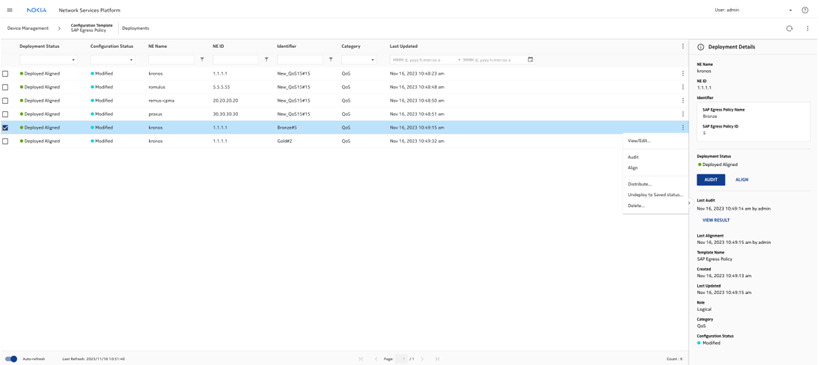This screenshot has height=365, width=819.
Task: Select checkbox for remus-cpma row
Action: pyautogui.click(x=5, y=101)
